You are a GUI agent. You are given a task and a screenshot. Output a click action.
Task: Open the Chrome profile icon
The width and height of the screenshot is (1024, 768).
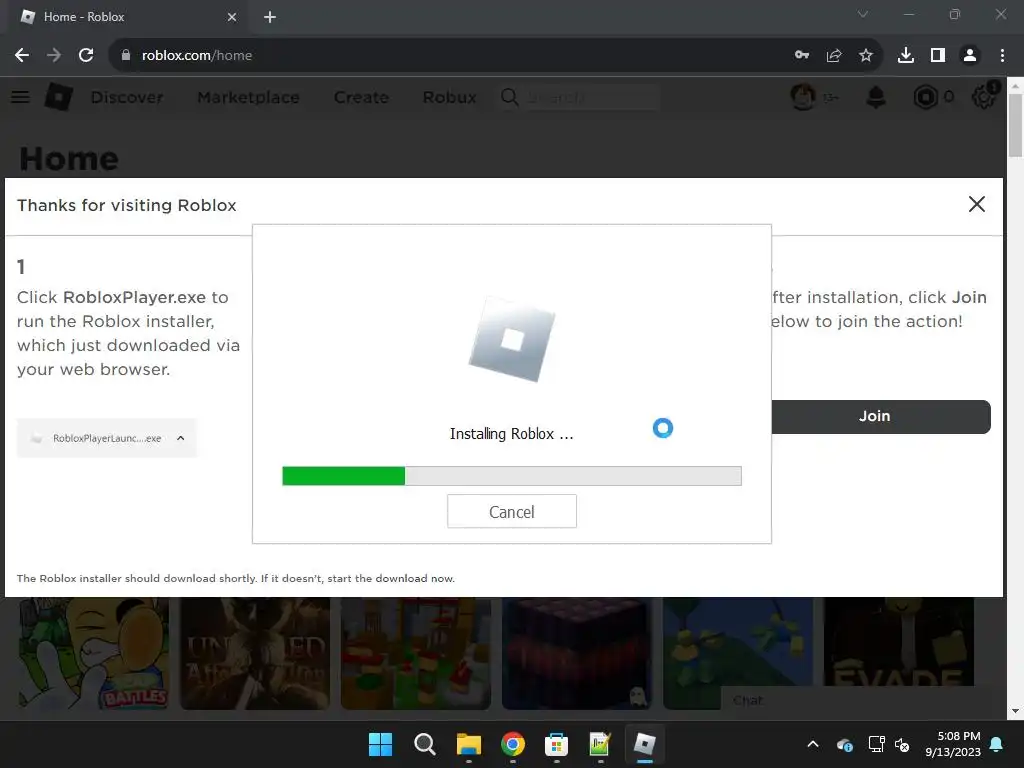970,56
